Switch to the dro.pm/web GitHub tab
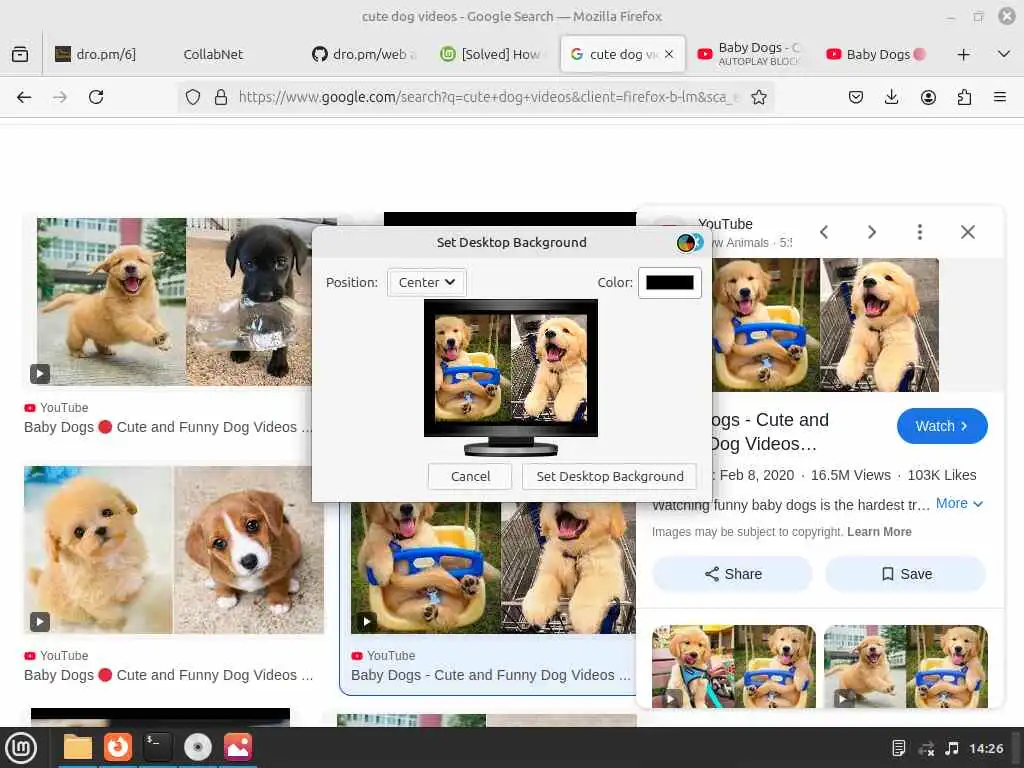The height and width of the screenshot is (768, 1024). pyautogui.click(x=364, y=54)
